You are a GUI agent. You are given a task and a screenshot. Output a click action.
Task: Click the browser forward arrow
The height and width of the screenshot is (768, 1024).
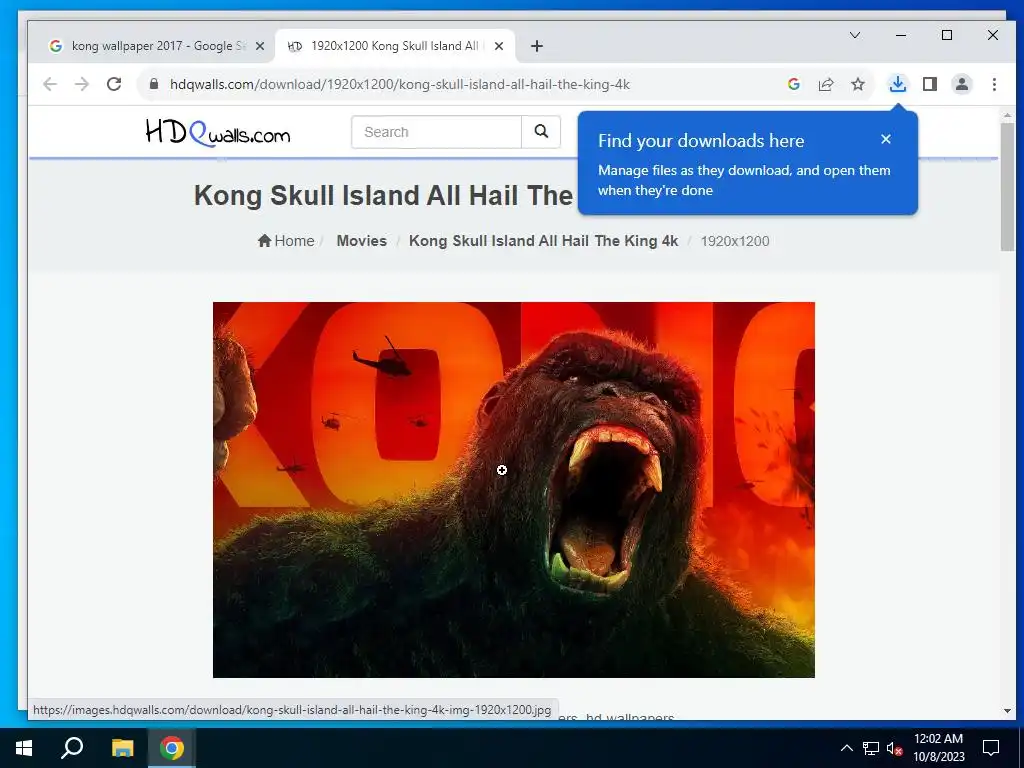point(82,84)
